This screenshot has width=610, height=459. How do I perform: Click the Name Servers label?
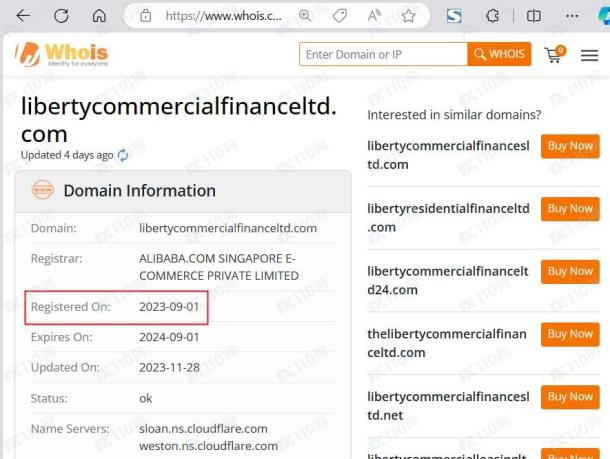[70, 429]
